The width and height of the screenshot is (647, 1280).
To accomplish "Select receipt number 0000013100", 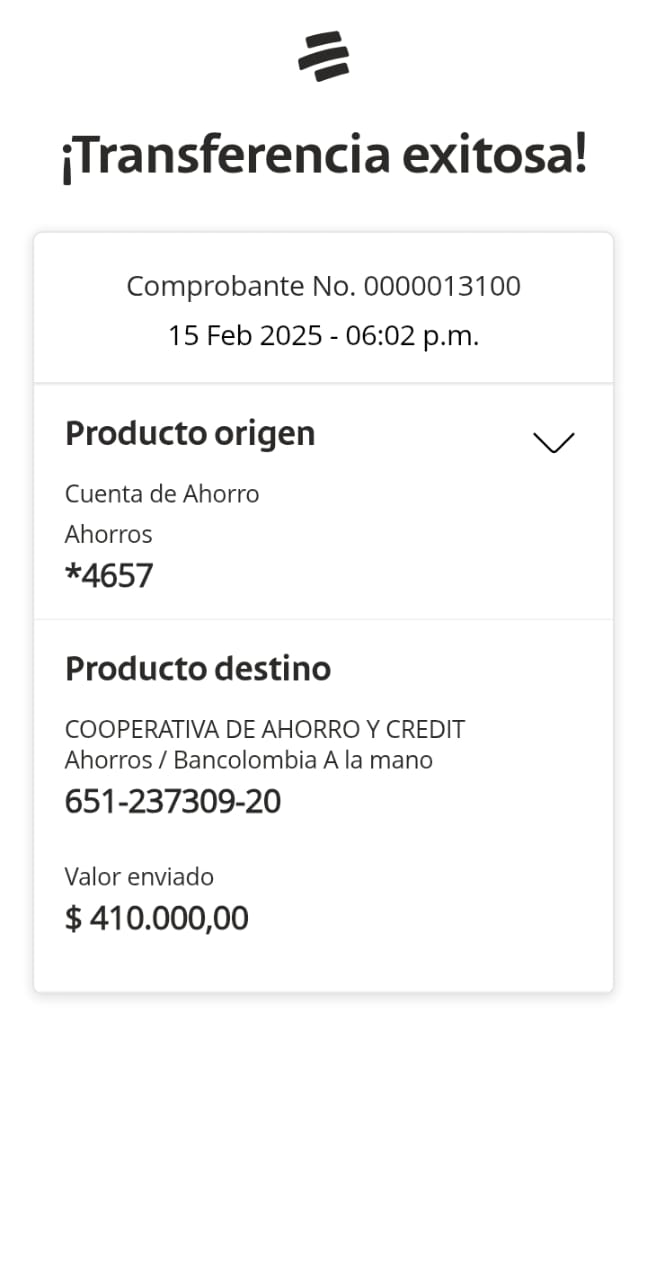I will click(x=442, y=287).
